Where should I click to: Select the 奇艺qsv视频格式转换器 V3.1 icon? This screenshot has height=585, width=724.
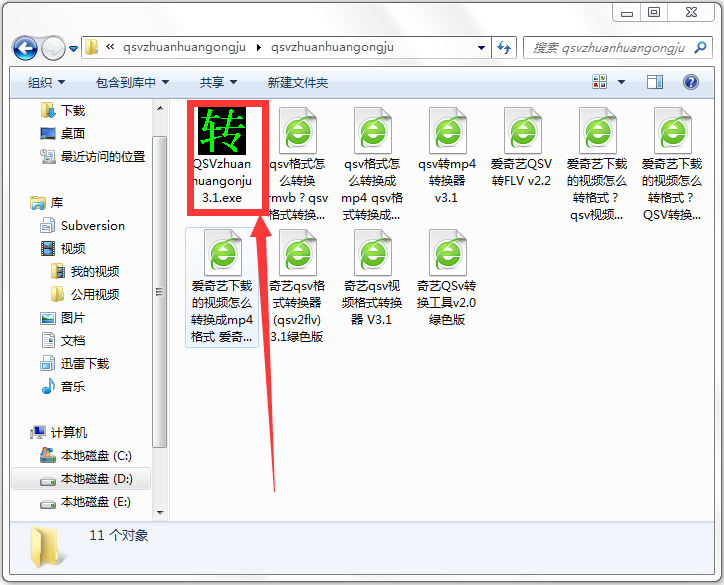(x=373, y=253)
